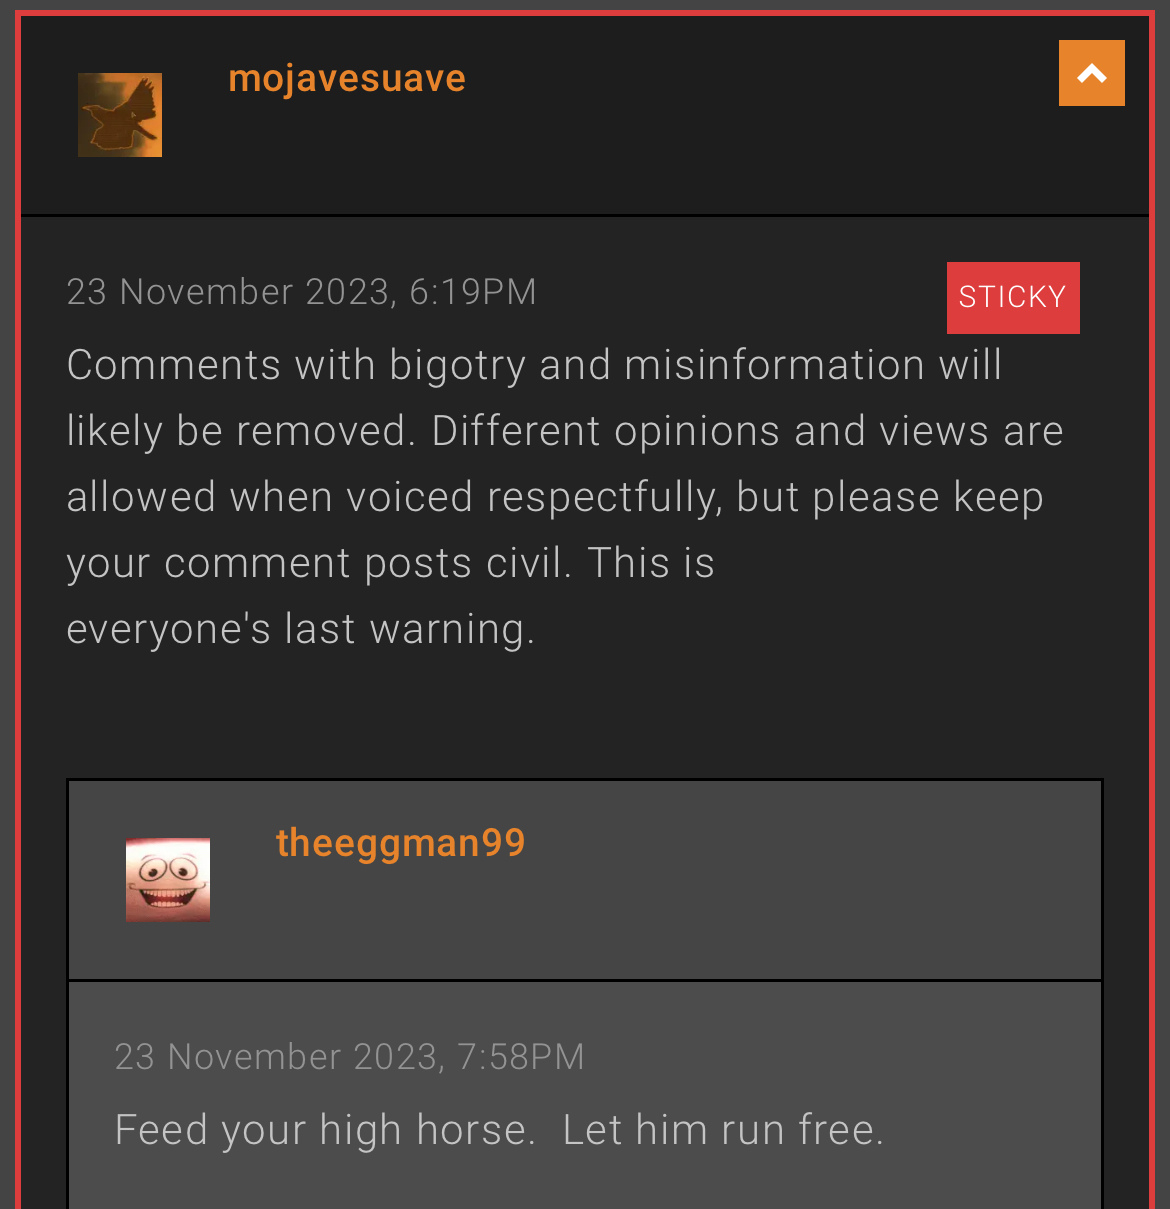Click the red STICKY badge
1170x1209 pixels.
coord(1013,297)
